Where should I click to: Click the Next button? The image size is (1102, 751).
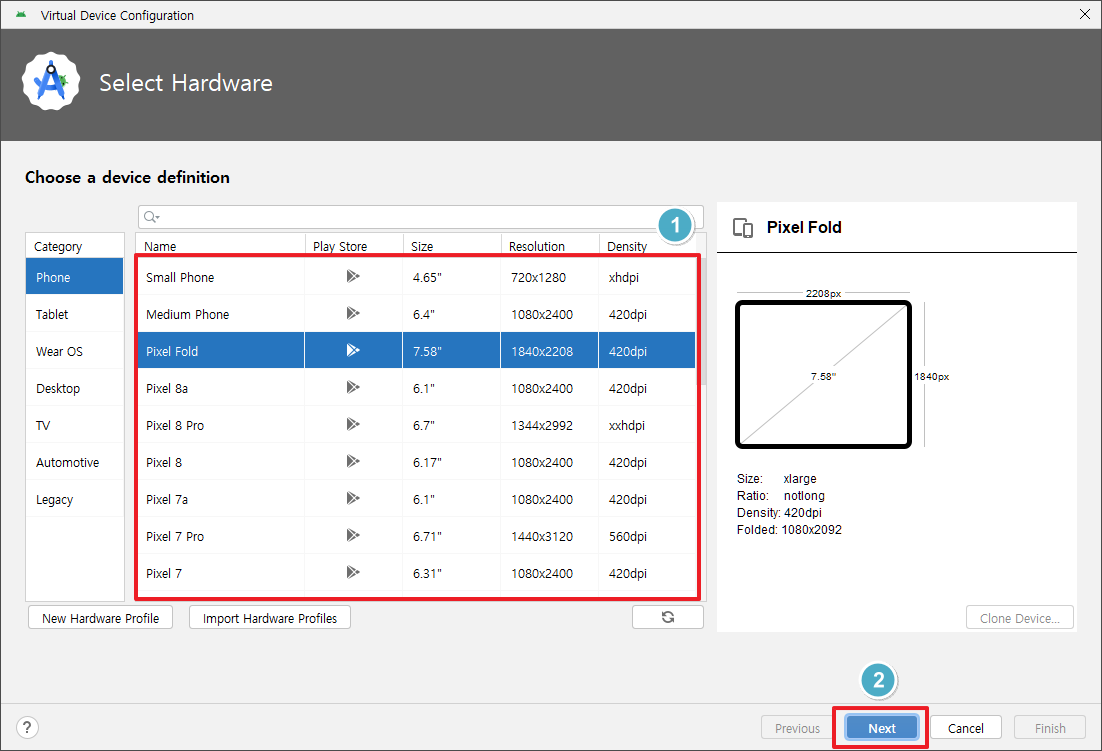[x=881, y=728]
